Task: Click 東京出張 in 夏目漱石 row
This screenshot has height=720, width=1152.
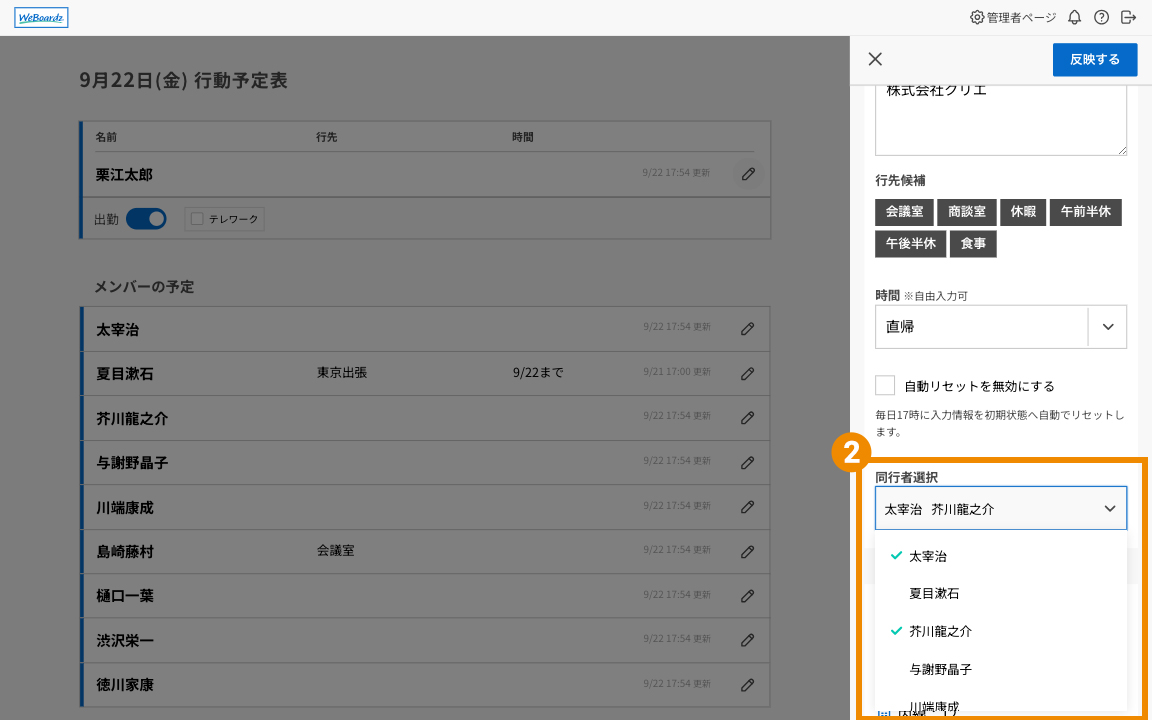Action: pyautogui.click(x=342, y=372)
